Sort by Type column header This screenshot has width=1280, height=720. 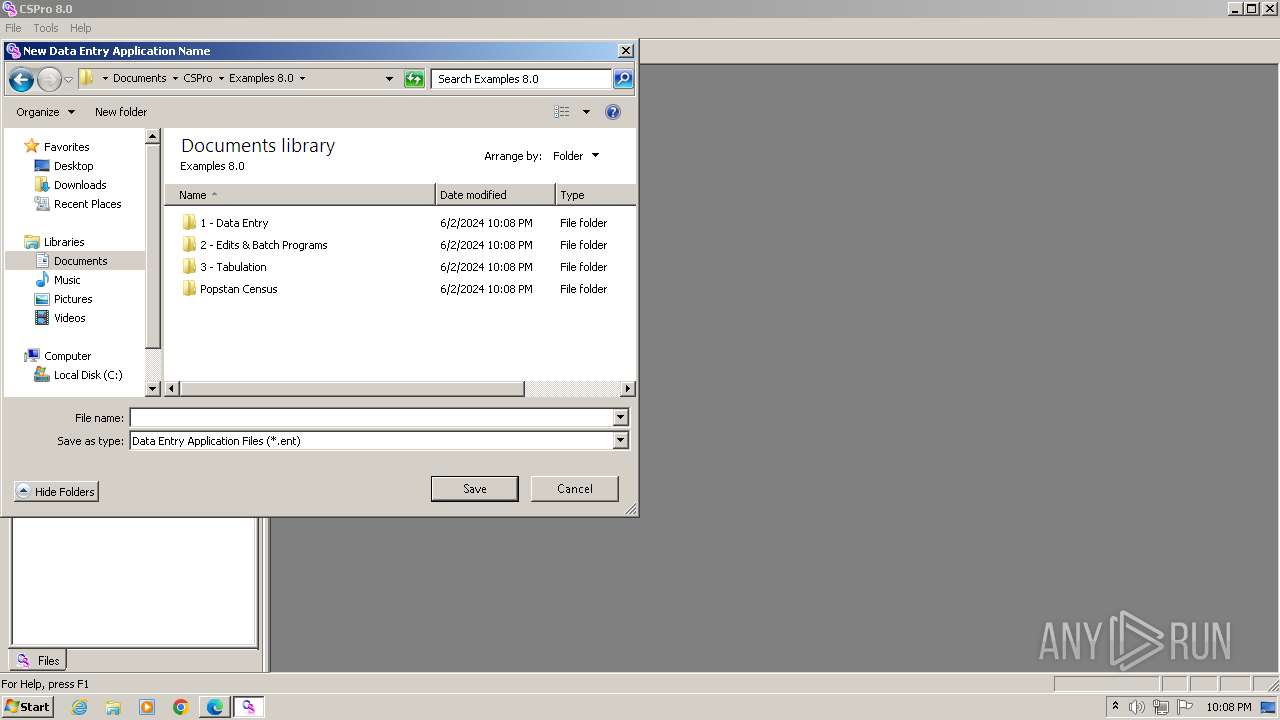click(595, 195)
